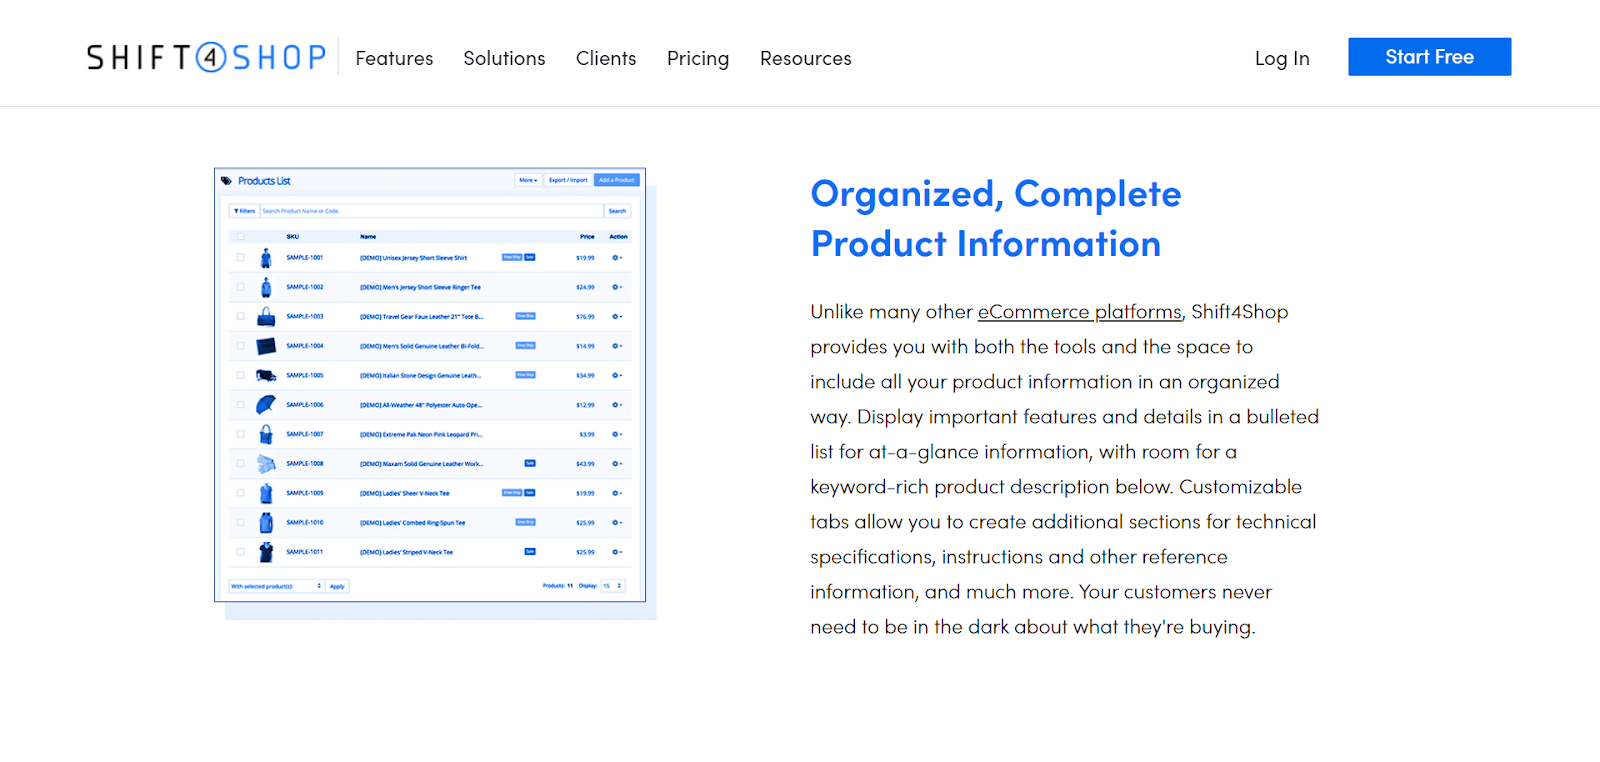This screenshot has height=762, width=1600.
Task: Click the umbrella thumbnail for SAMPLE-1006
Action: pyautogui.click(x=266, y=405)
